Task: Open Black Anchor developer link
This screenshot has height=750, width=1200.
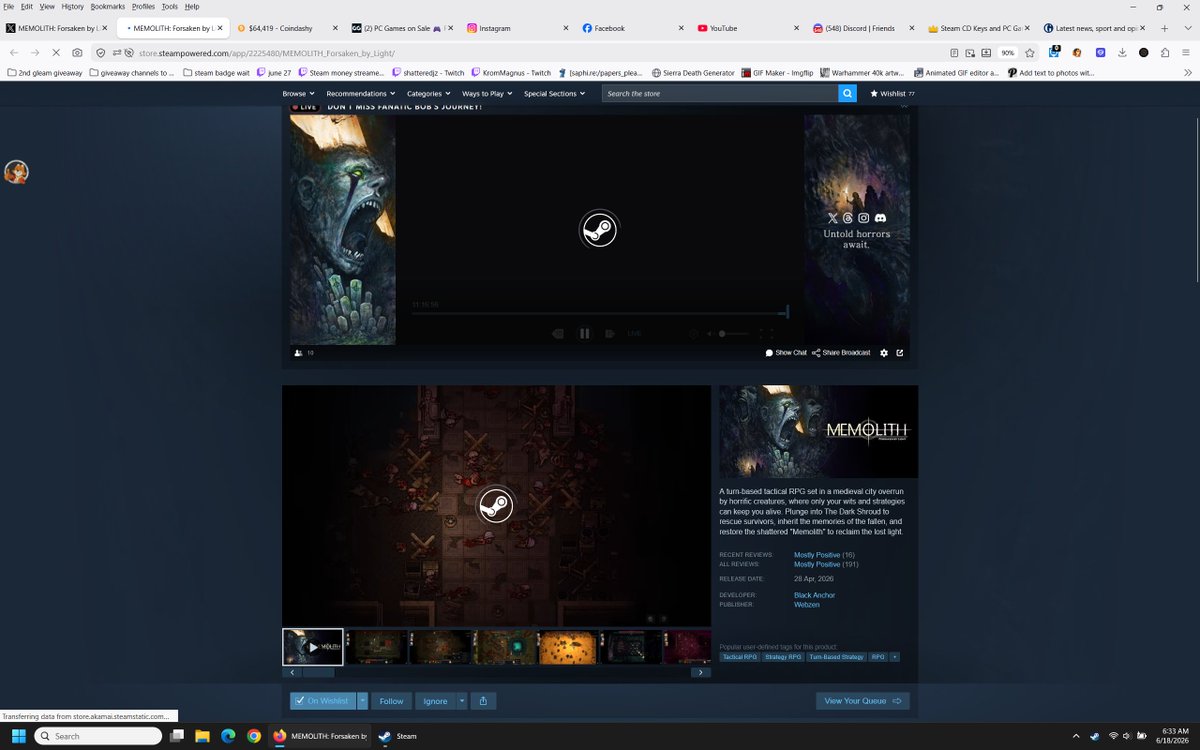Action: click(814, 595)
